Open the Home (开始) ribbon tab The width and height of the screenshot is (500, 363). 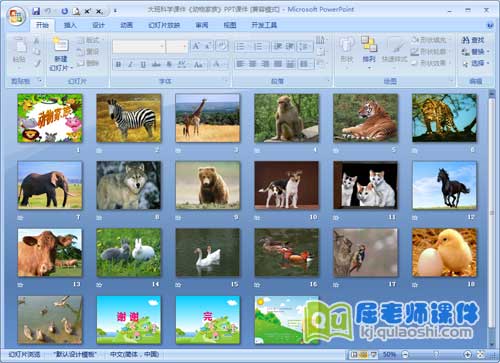point(42,25)
